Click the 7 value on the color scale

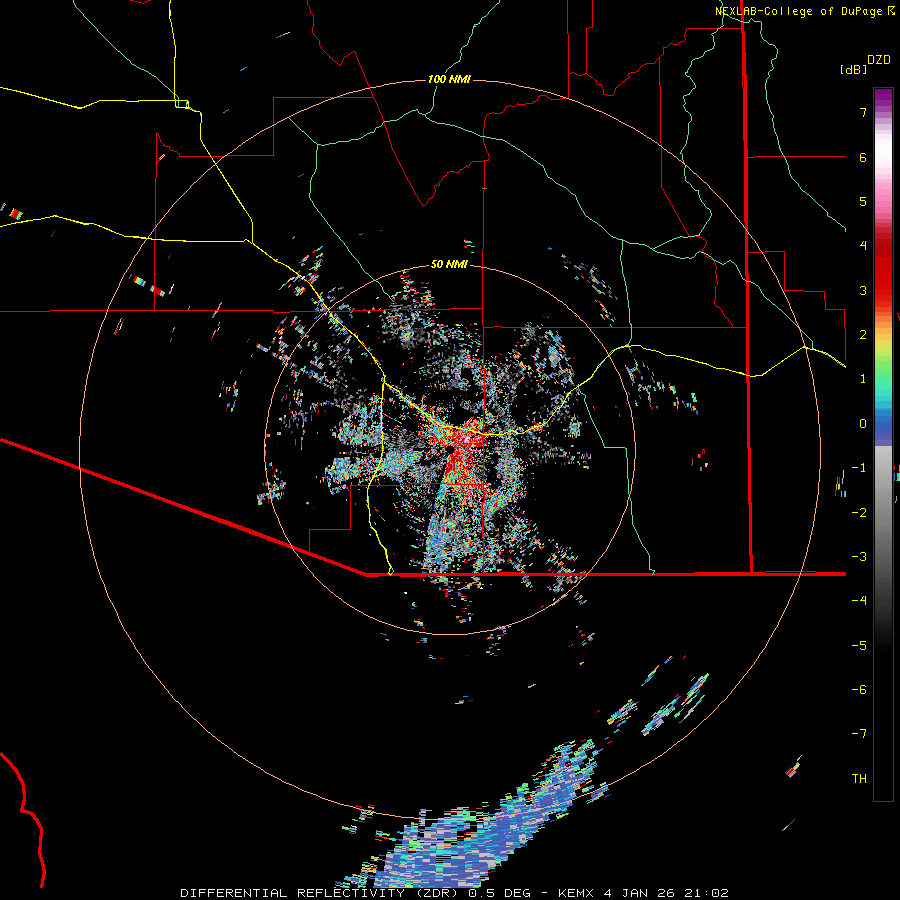click(863, 112)
